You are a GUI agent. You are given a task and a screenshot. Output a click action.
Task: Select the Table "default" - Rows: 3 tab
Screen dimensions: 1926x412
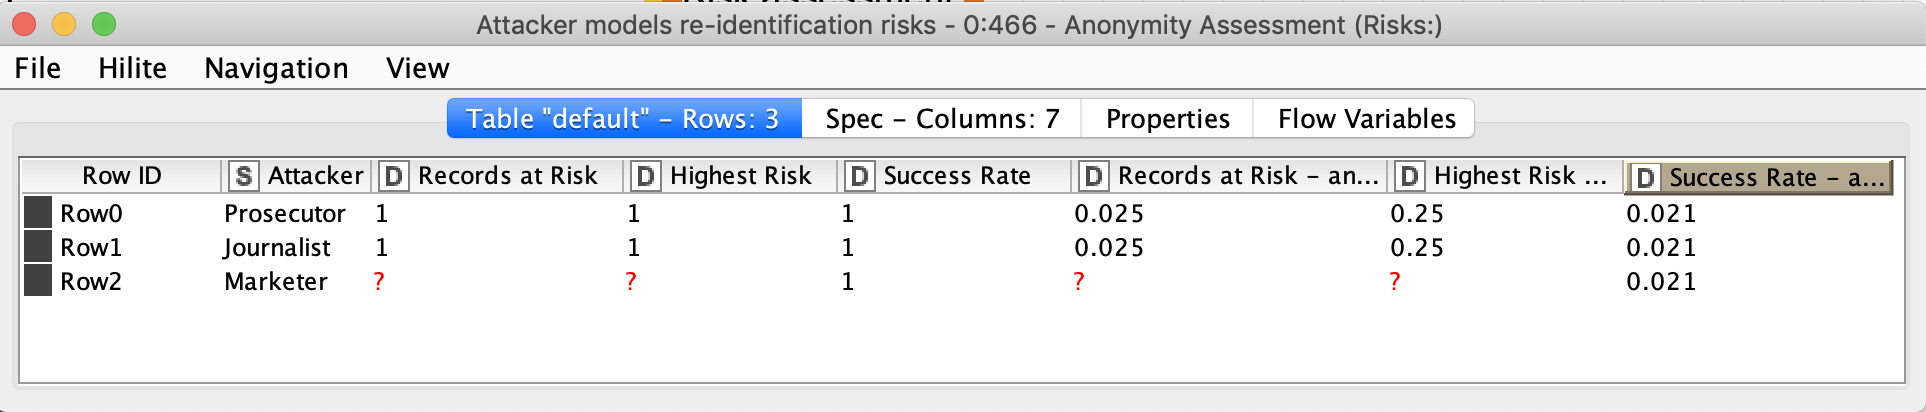624,119
